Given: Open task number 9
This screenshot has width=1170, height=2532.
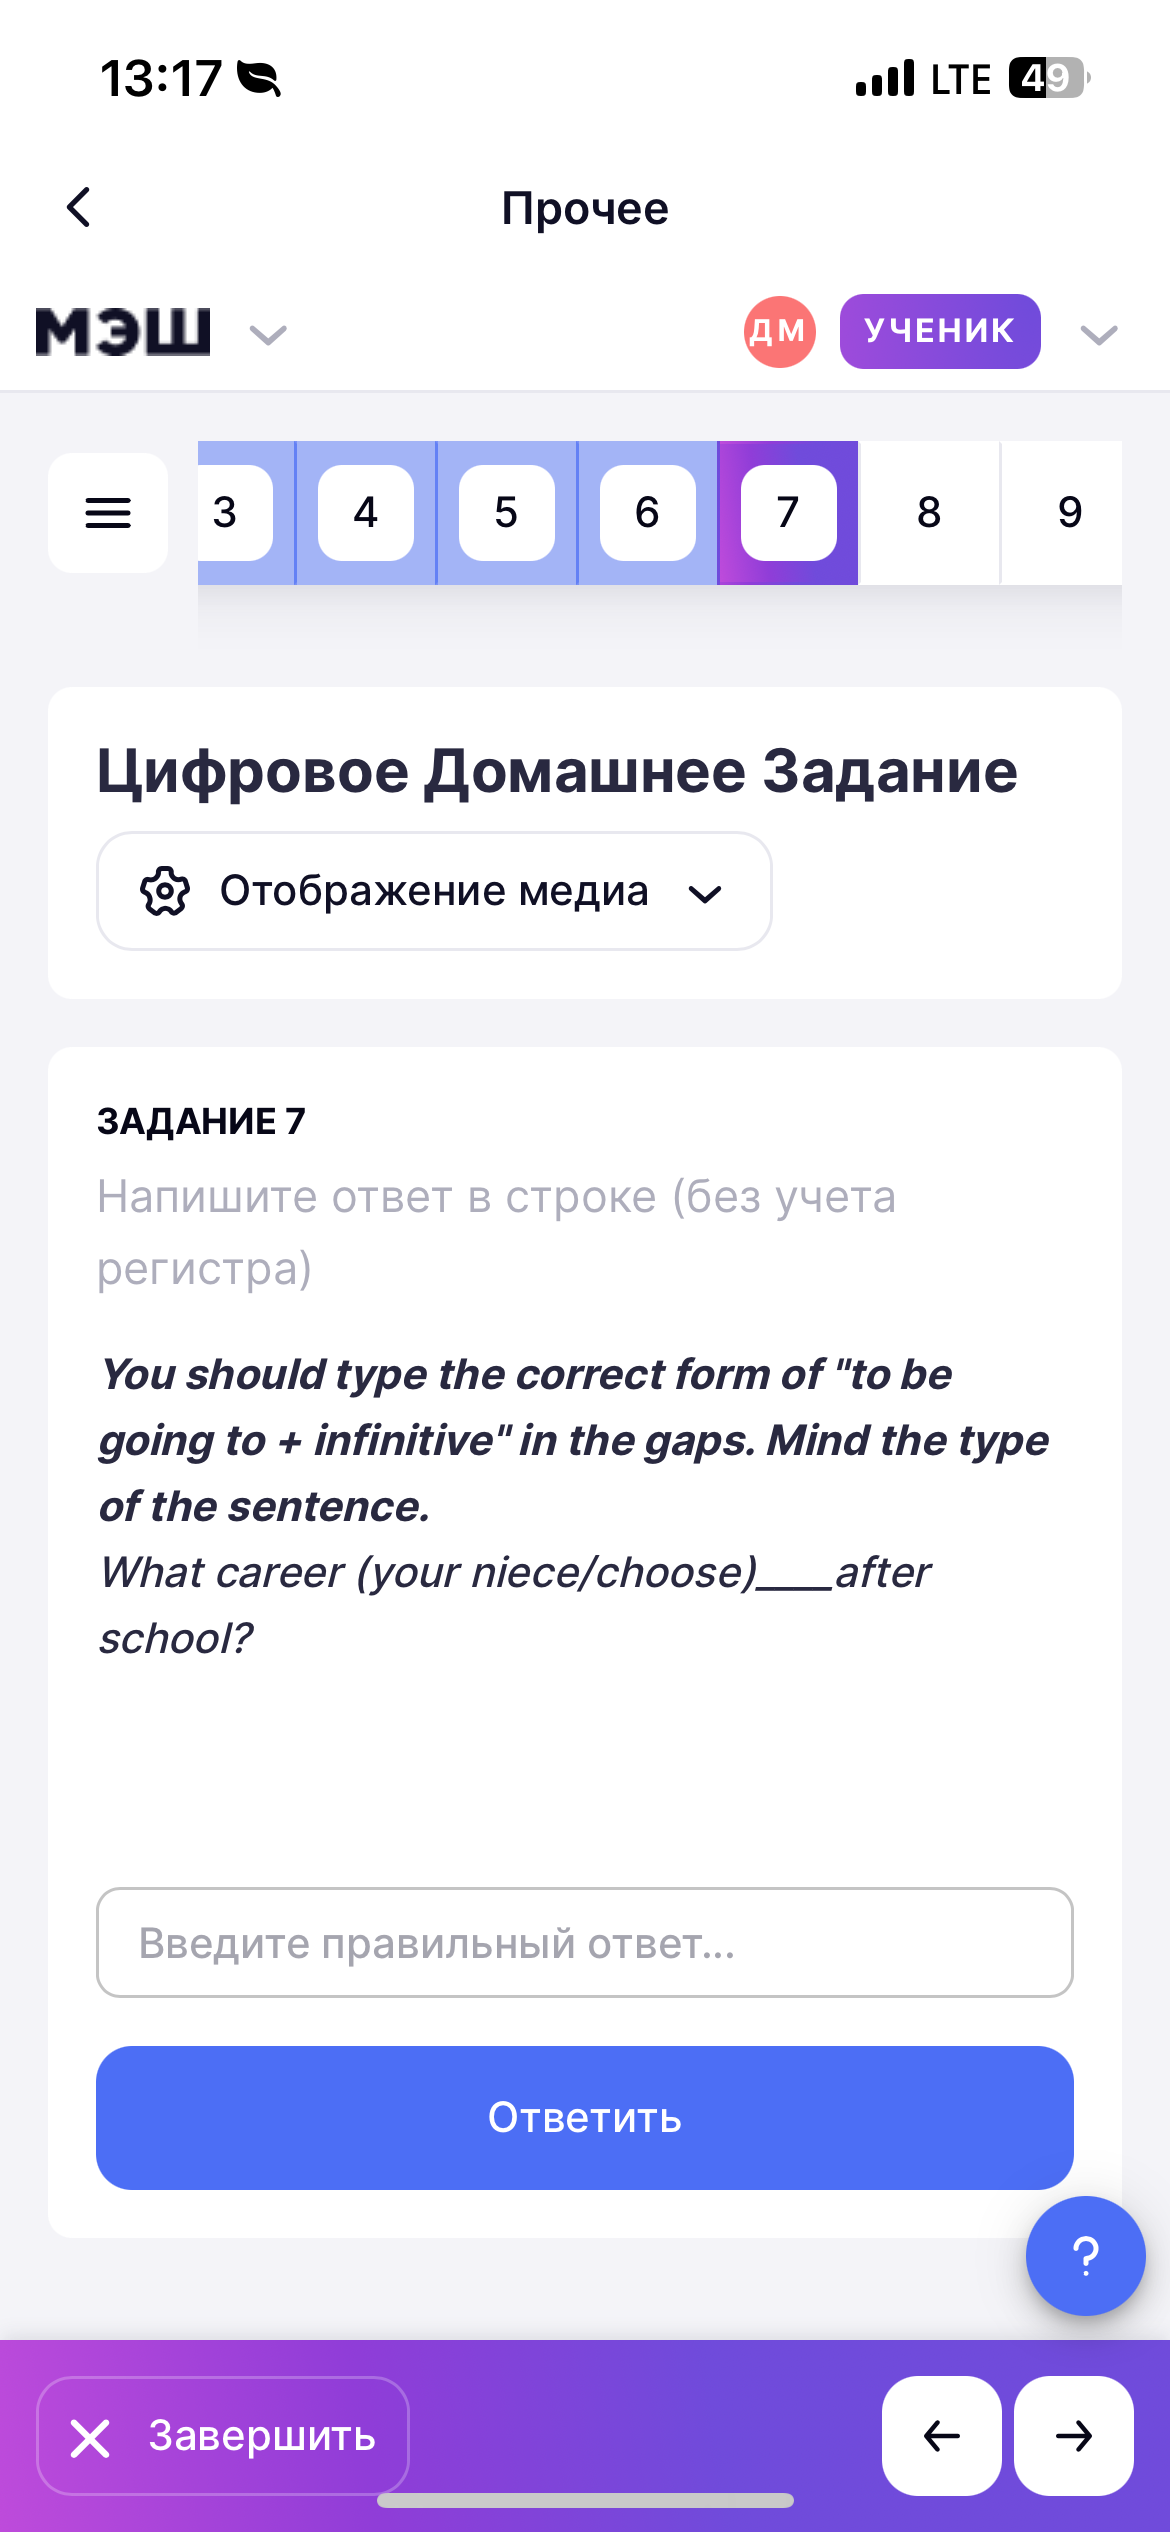Looking at the screenshot, I should (x=1069, y=513).
